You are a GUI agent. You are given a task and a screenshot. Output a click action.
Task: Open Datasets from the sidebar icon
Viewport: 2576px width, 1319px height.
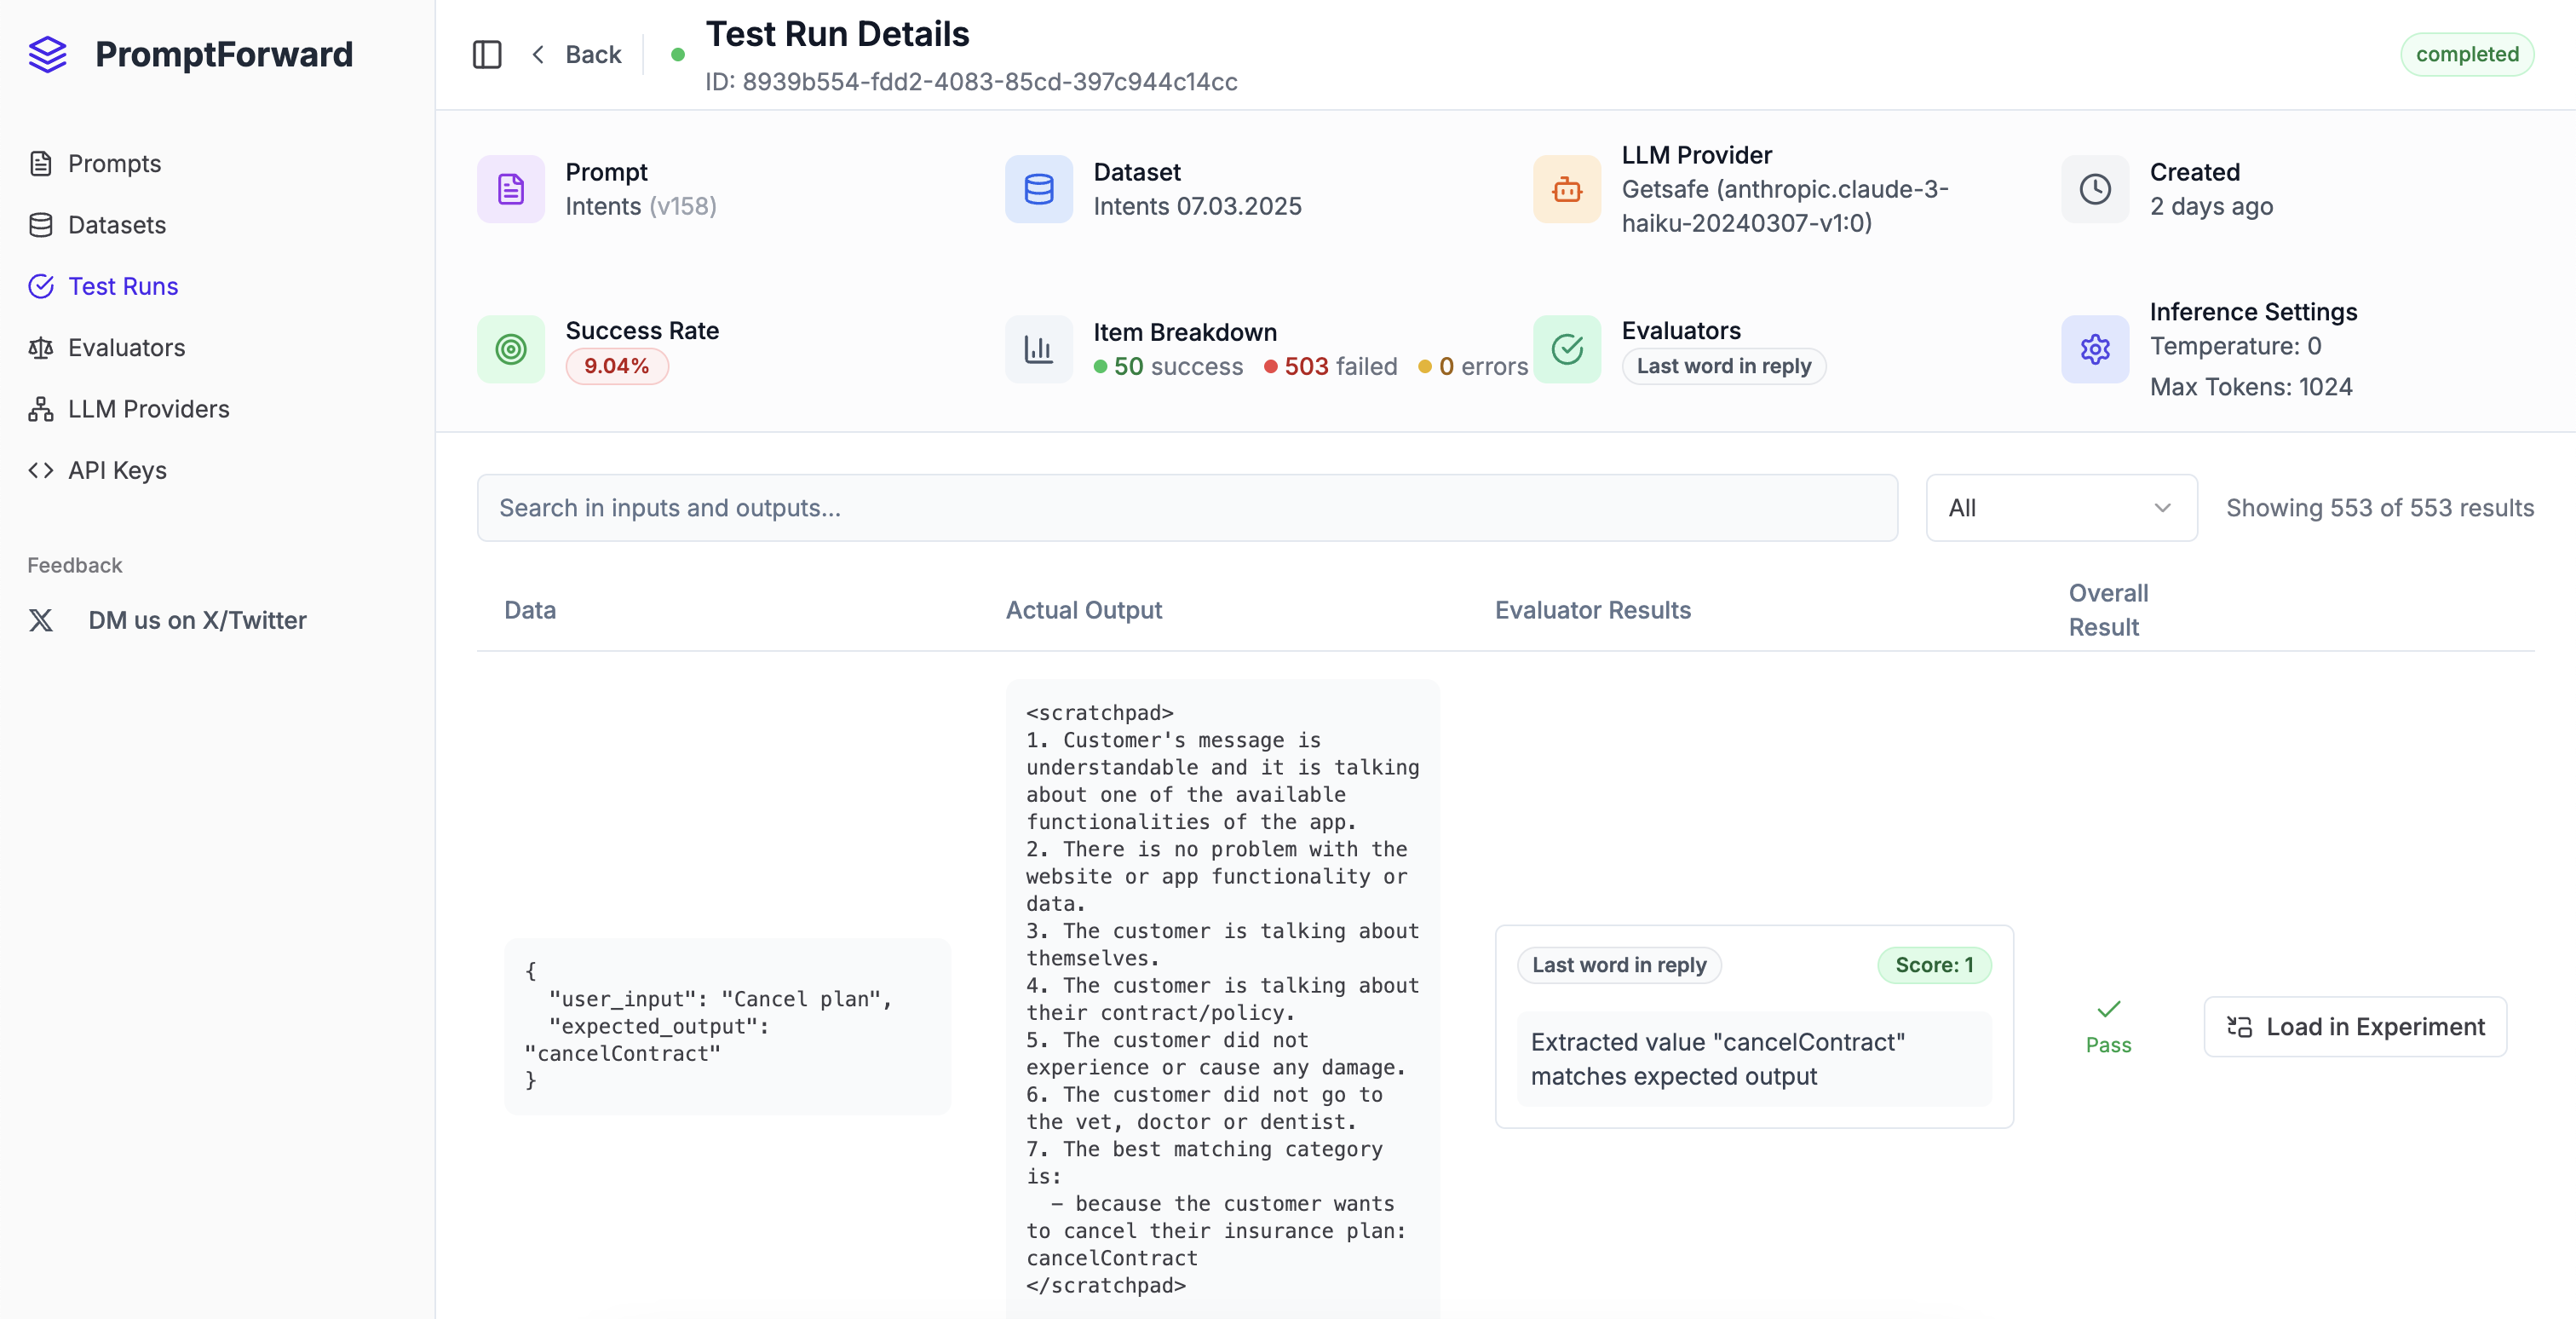click(x=41, y=224)
